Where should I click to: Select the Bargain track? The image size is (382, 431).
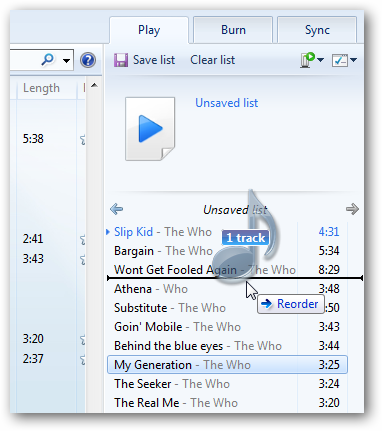(x=227, y=251)
